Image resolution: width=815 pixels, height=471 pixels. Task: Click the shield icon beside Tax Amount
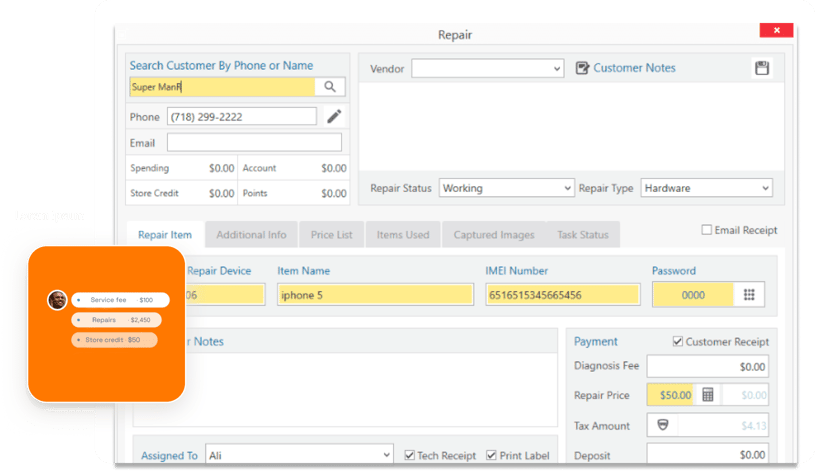coord(662,425)
